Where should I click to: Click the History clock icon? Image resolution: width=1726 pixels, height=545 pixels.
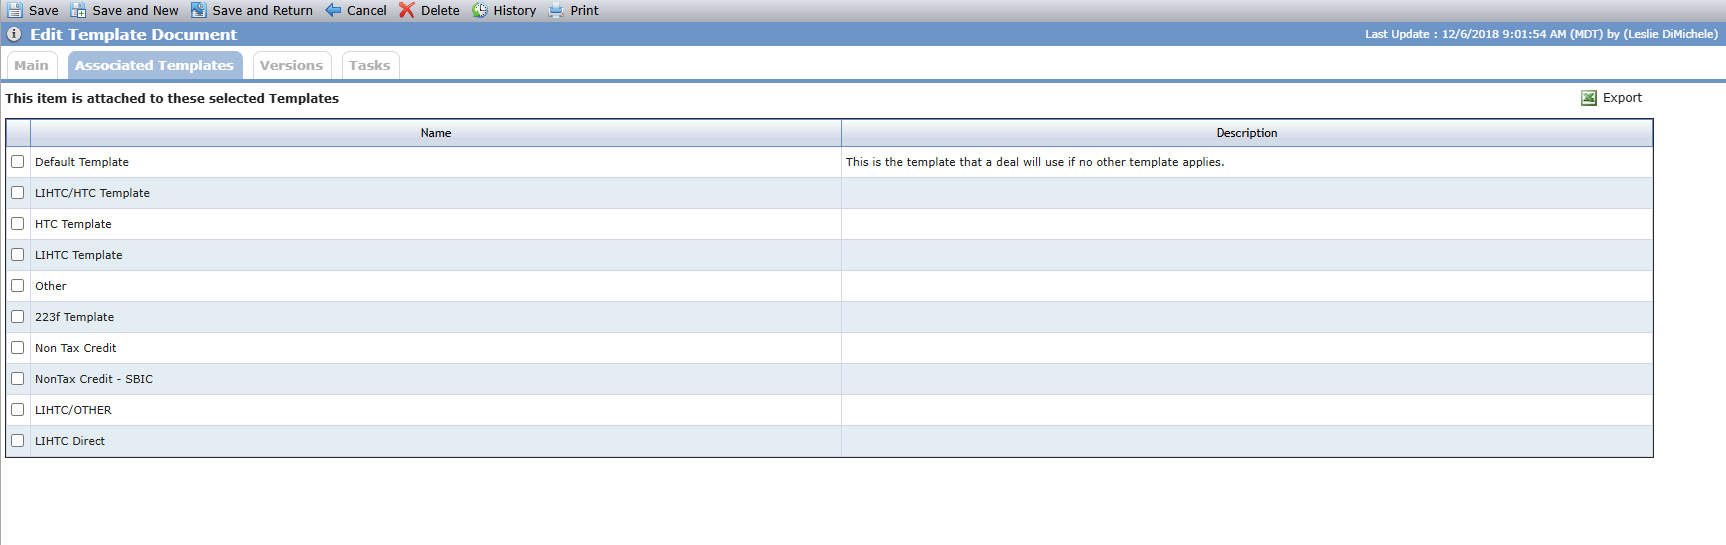pos(480,10)
